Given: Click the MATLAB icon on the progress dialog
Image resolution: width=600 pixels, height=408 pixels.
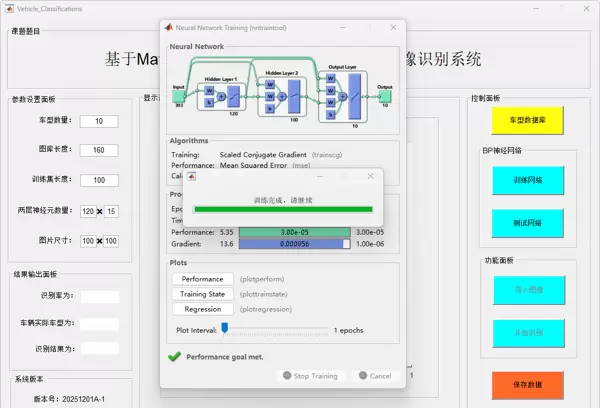Looking at the screenshot, I should click(192, 176).
